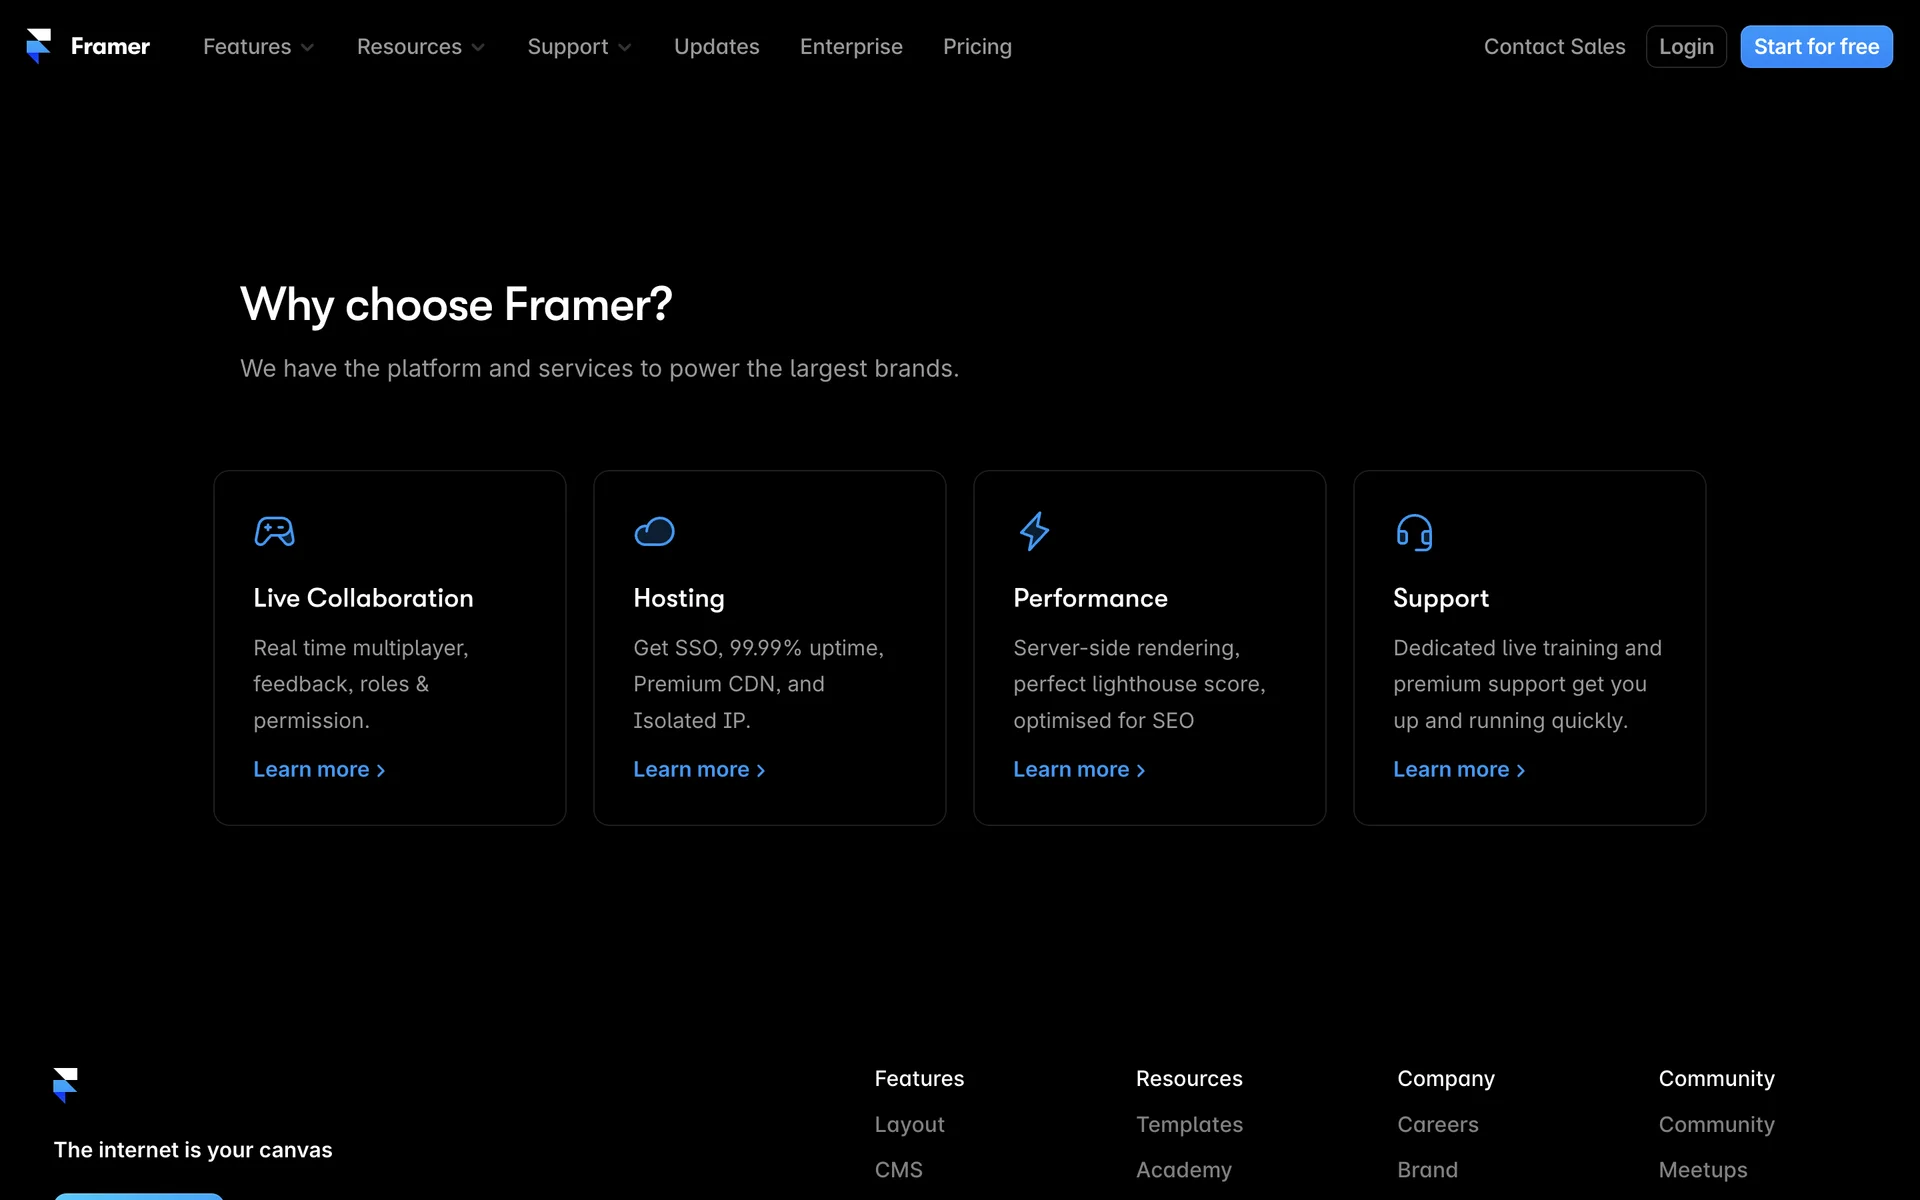The height and width of the screenshot is (1200, 1920).
Task: Click Learn more under Live Collaboration
Action: click(x=319, y=769)
